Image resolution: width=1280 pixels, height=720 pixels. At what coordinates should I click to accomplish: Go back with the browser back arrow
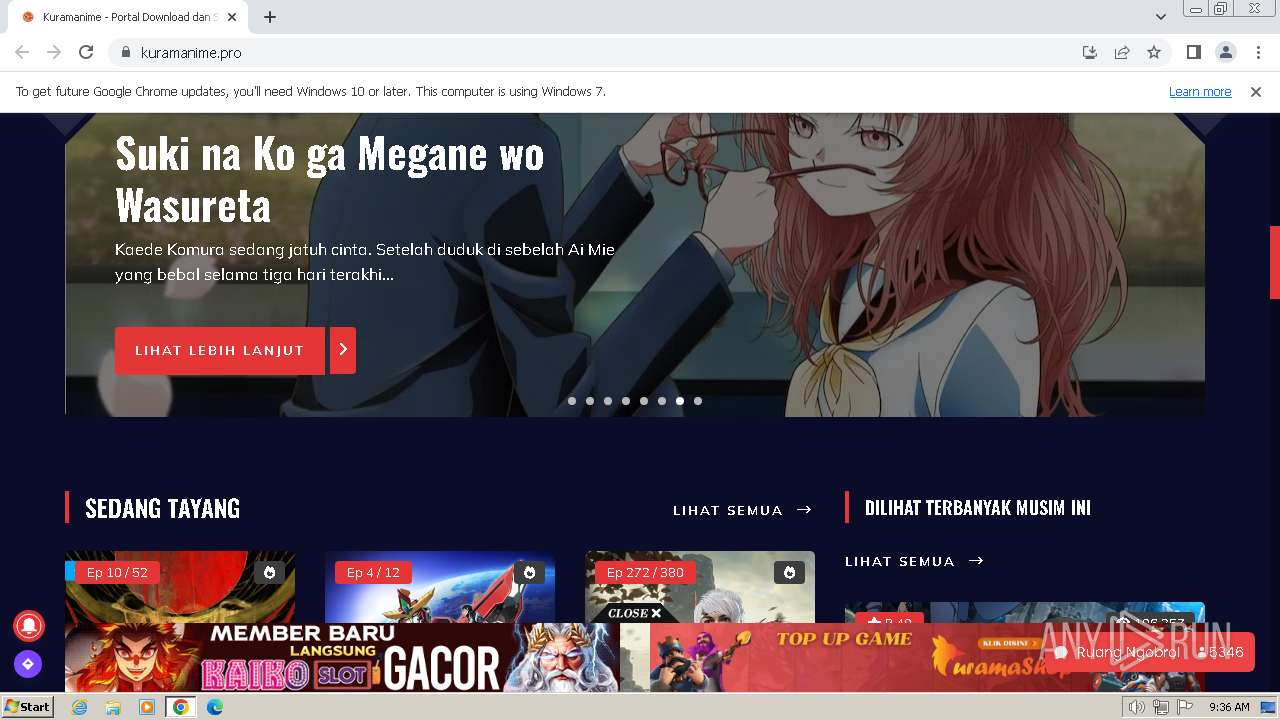coord(22,52)
